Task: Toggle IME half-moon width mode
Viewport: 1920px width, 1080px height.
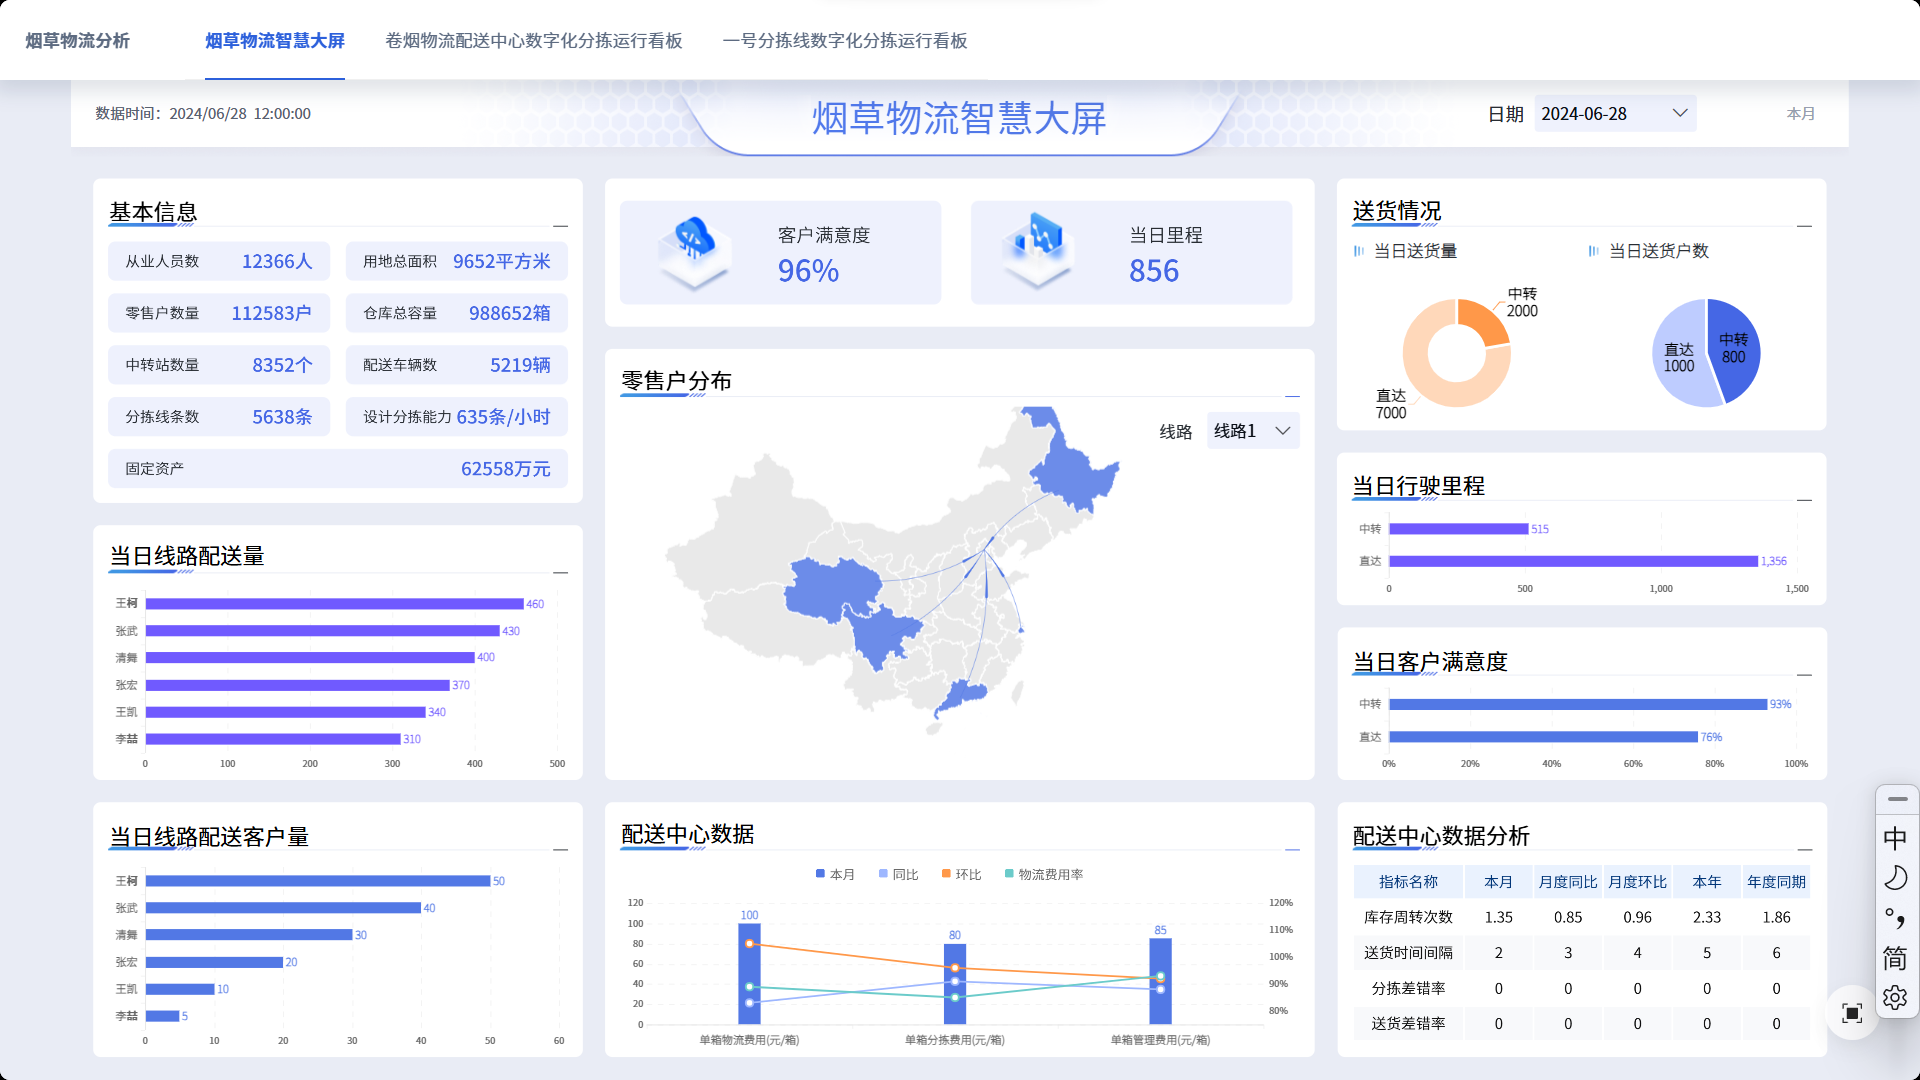Action: [1895, 878]
